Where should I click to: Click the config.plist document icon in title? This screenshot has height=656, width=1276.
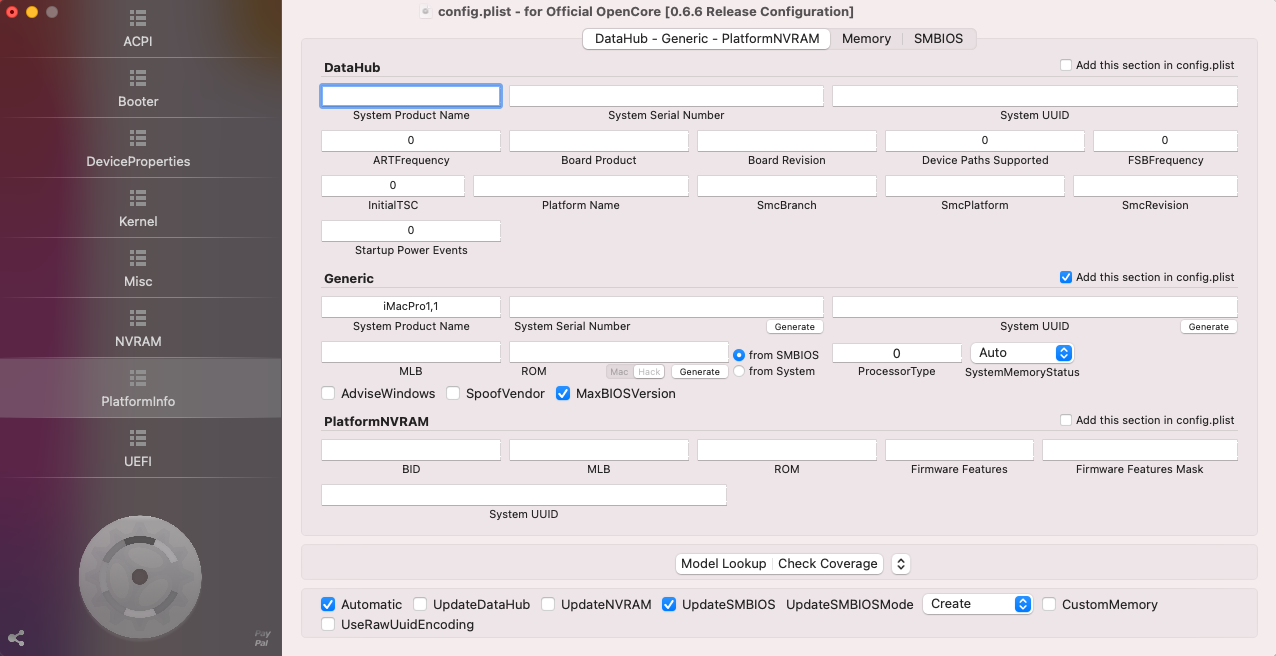pos(426,12)
